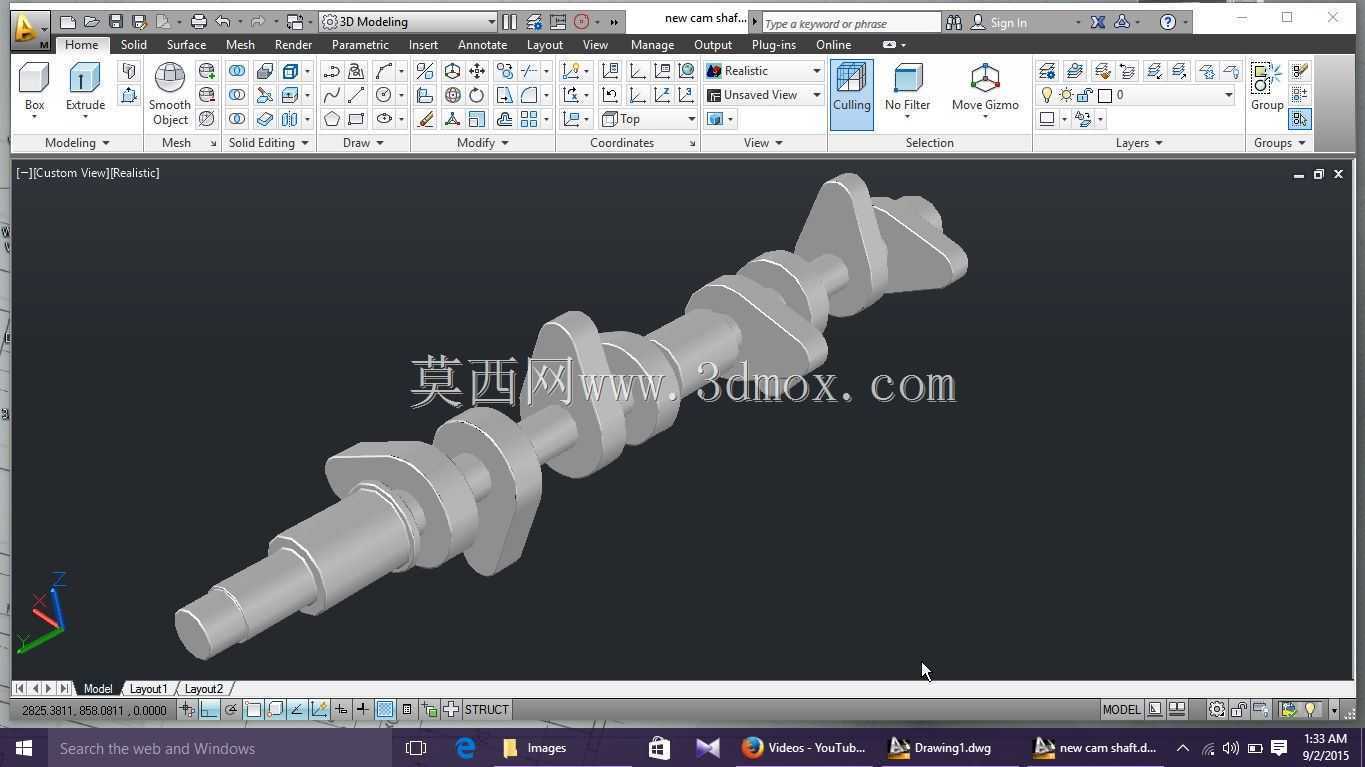Click the Plot (print) icon
Image resolution: width=1365 pixels, height=767 pixels.
tap(198, 21)
